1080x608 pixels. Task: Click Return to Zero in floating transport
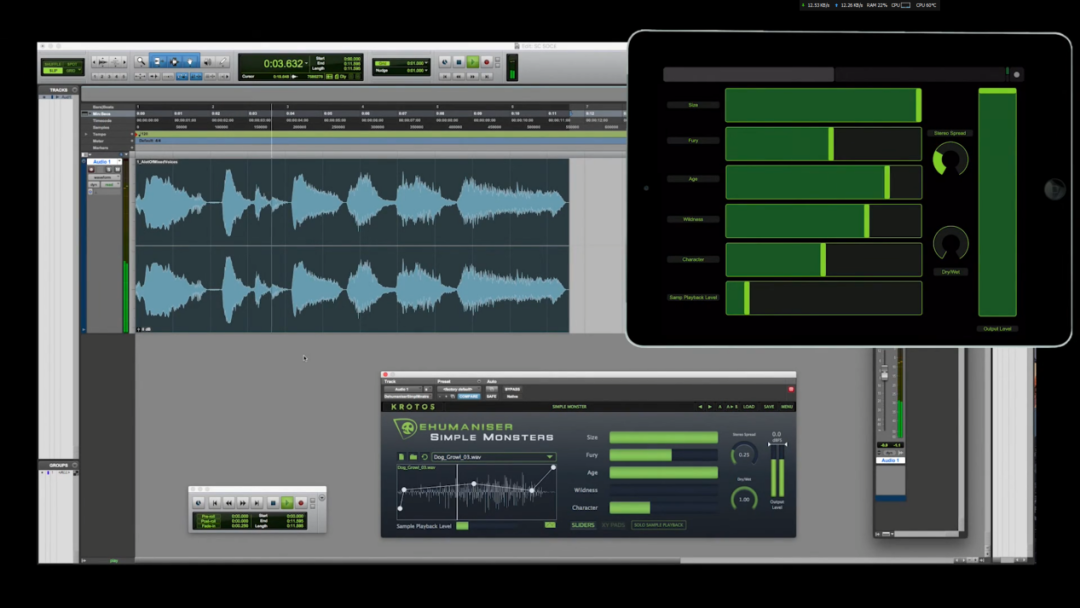click(x=215, y=503)
